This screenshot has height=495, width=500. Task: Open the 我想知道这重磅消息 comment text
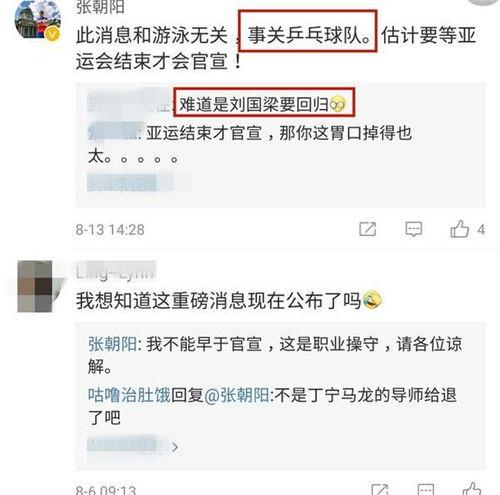(219, 301)
